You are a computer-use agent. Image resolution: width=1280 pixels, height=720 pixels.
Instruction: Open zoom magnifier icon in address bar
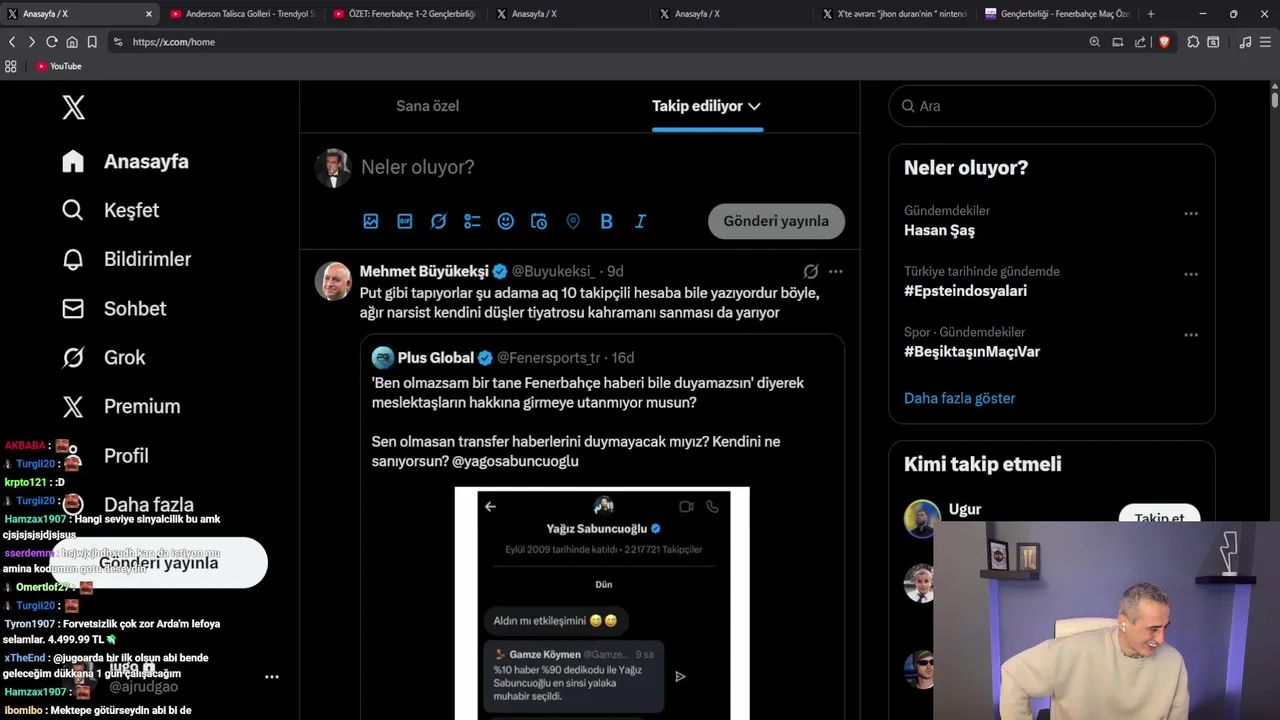click(1094, 42)
